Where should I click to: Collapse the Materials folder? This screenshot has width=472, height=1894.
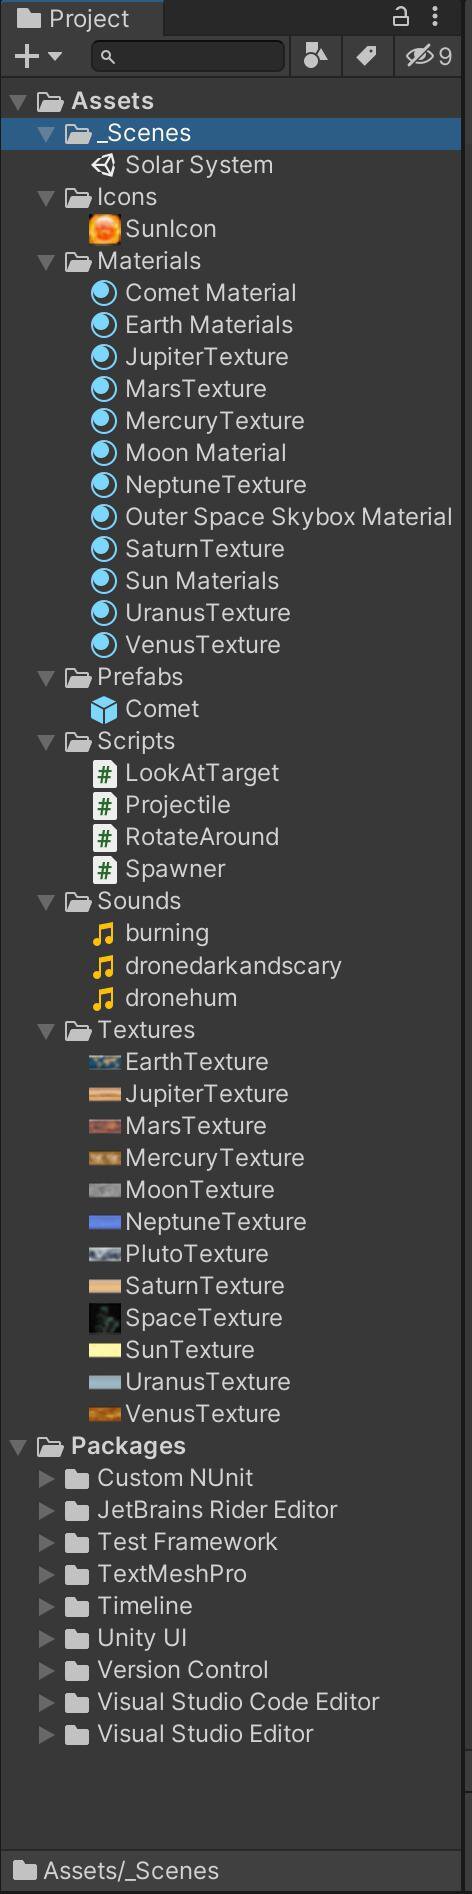tap(46, 262)
